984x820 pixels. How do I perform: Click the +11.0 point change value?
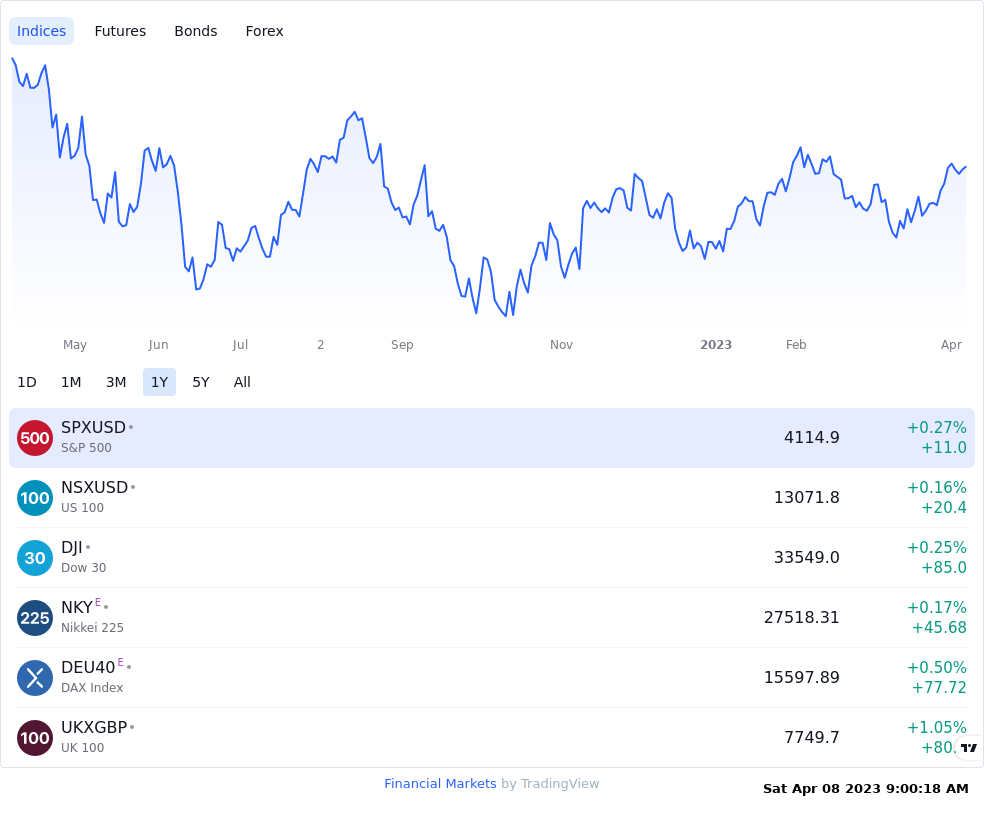(x=944, y=447)
